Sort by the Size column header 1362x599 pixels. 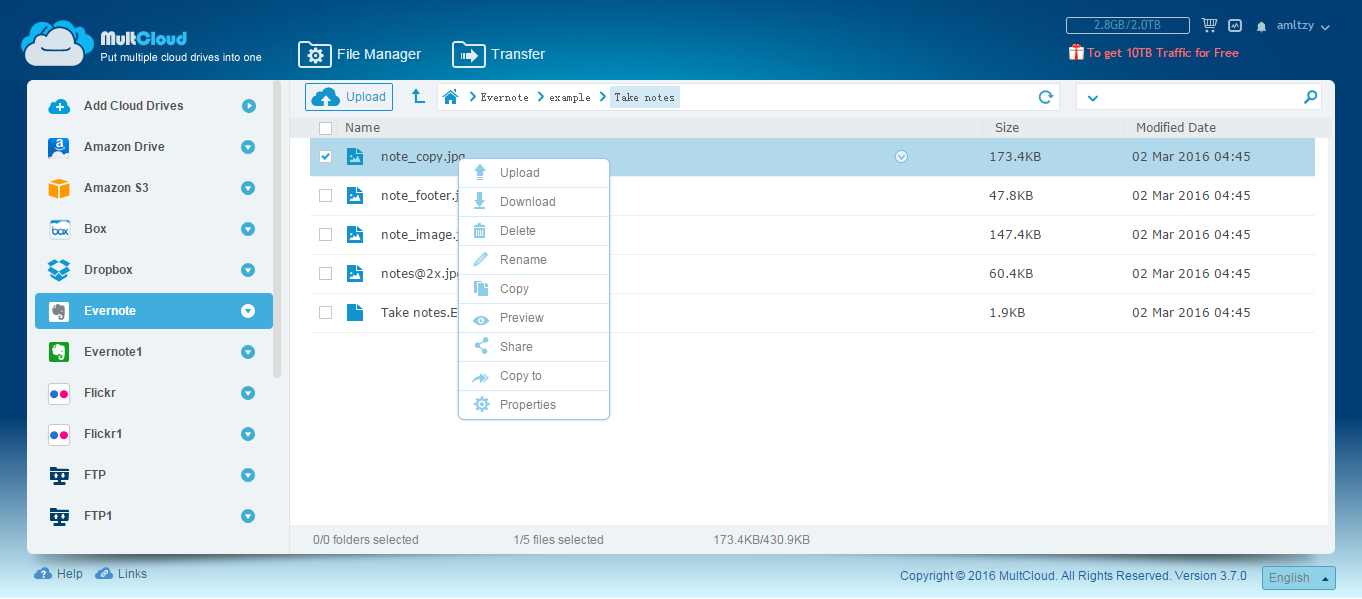(1007, 128)
